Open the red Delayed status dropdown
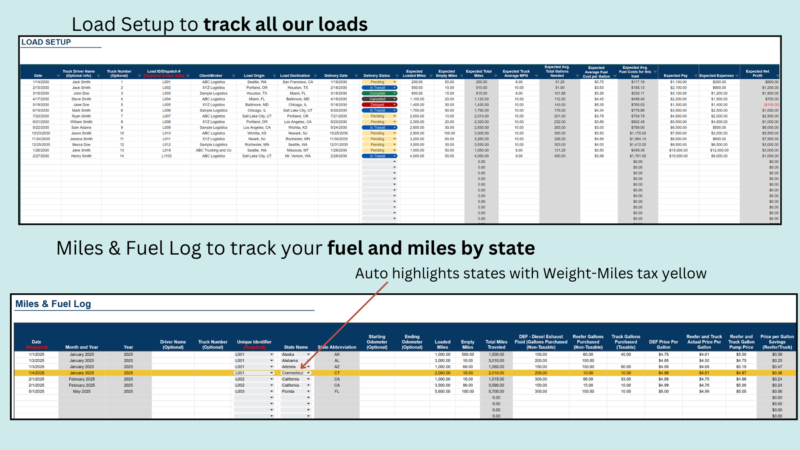Viewport: 800px width, 450px height. 379,105
